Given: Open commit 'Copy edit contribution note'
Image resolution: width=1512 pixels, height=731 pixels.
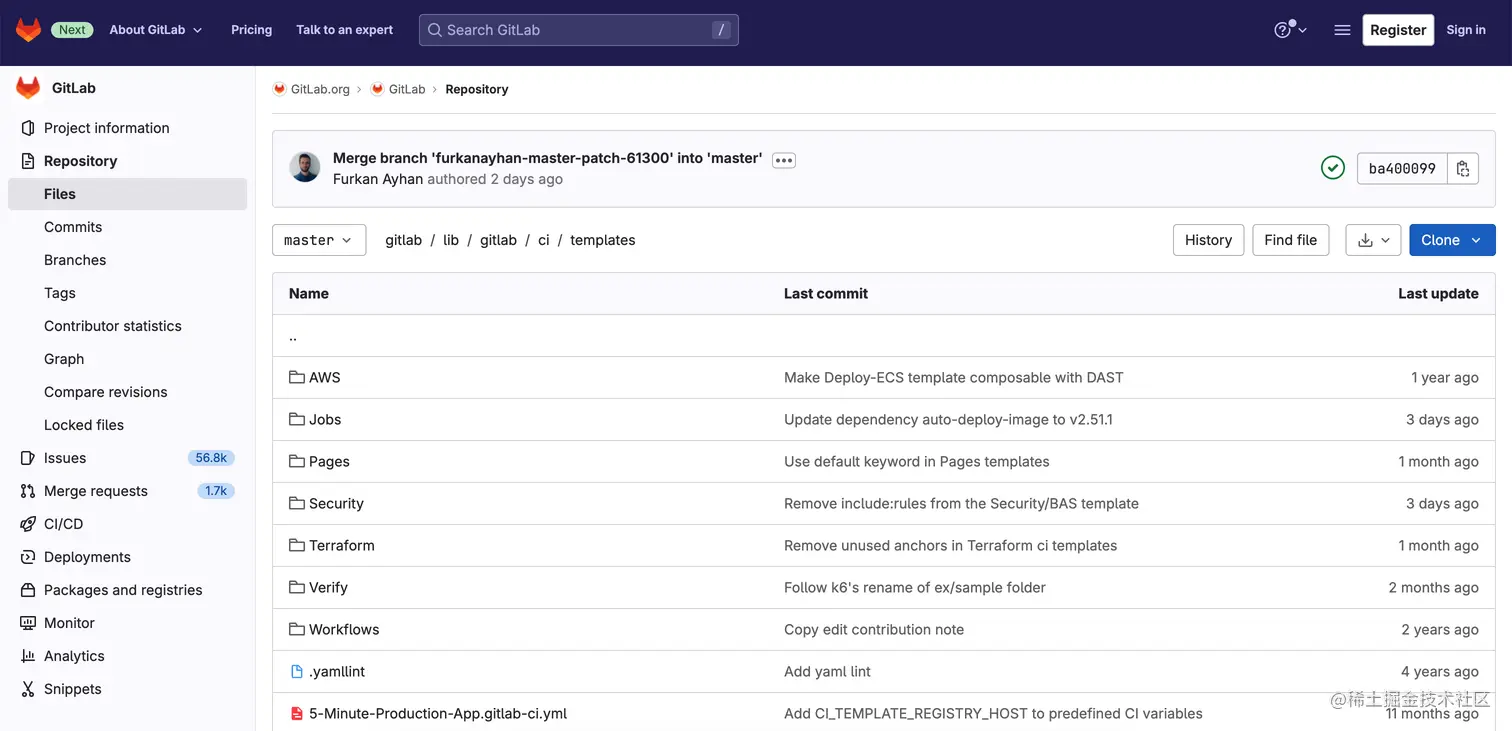Looking at the screenshot, I should 874,630.
